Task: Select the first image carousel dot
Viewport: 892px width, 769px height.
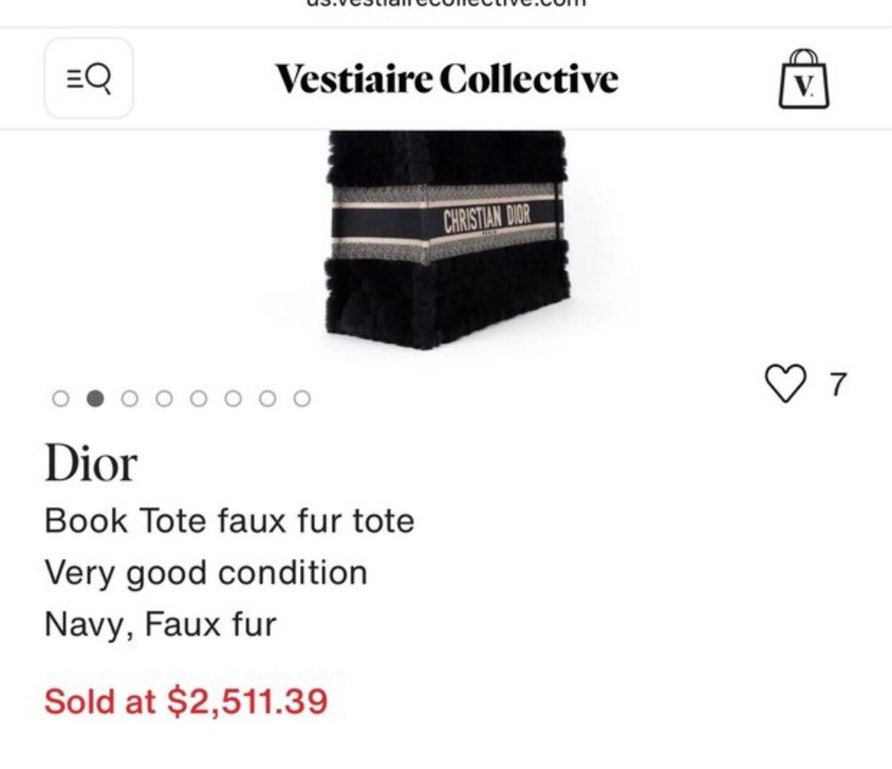Action: pyautogui.click(x=61, y=399)
